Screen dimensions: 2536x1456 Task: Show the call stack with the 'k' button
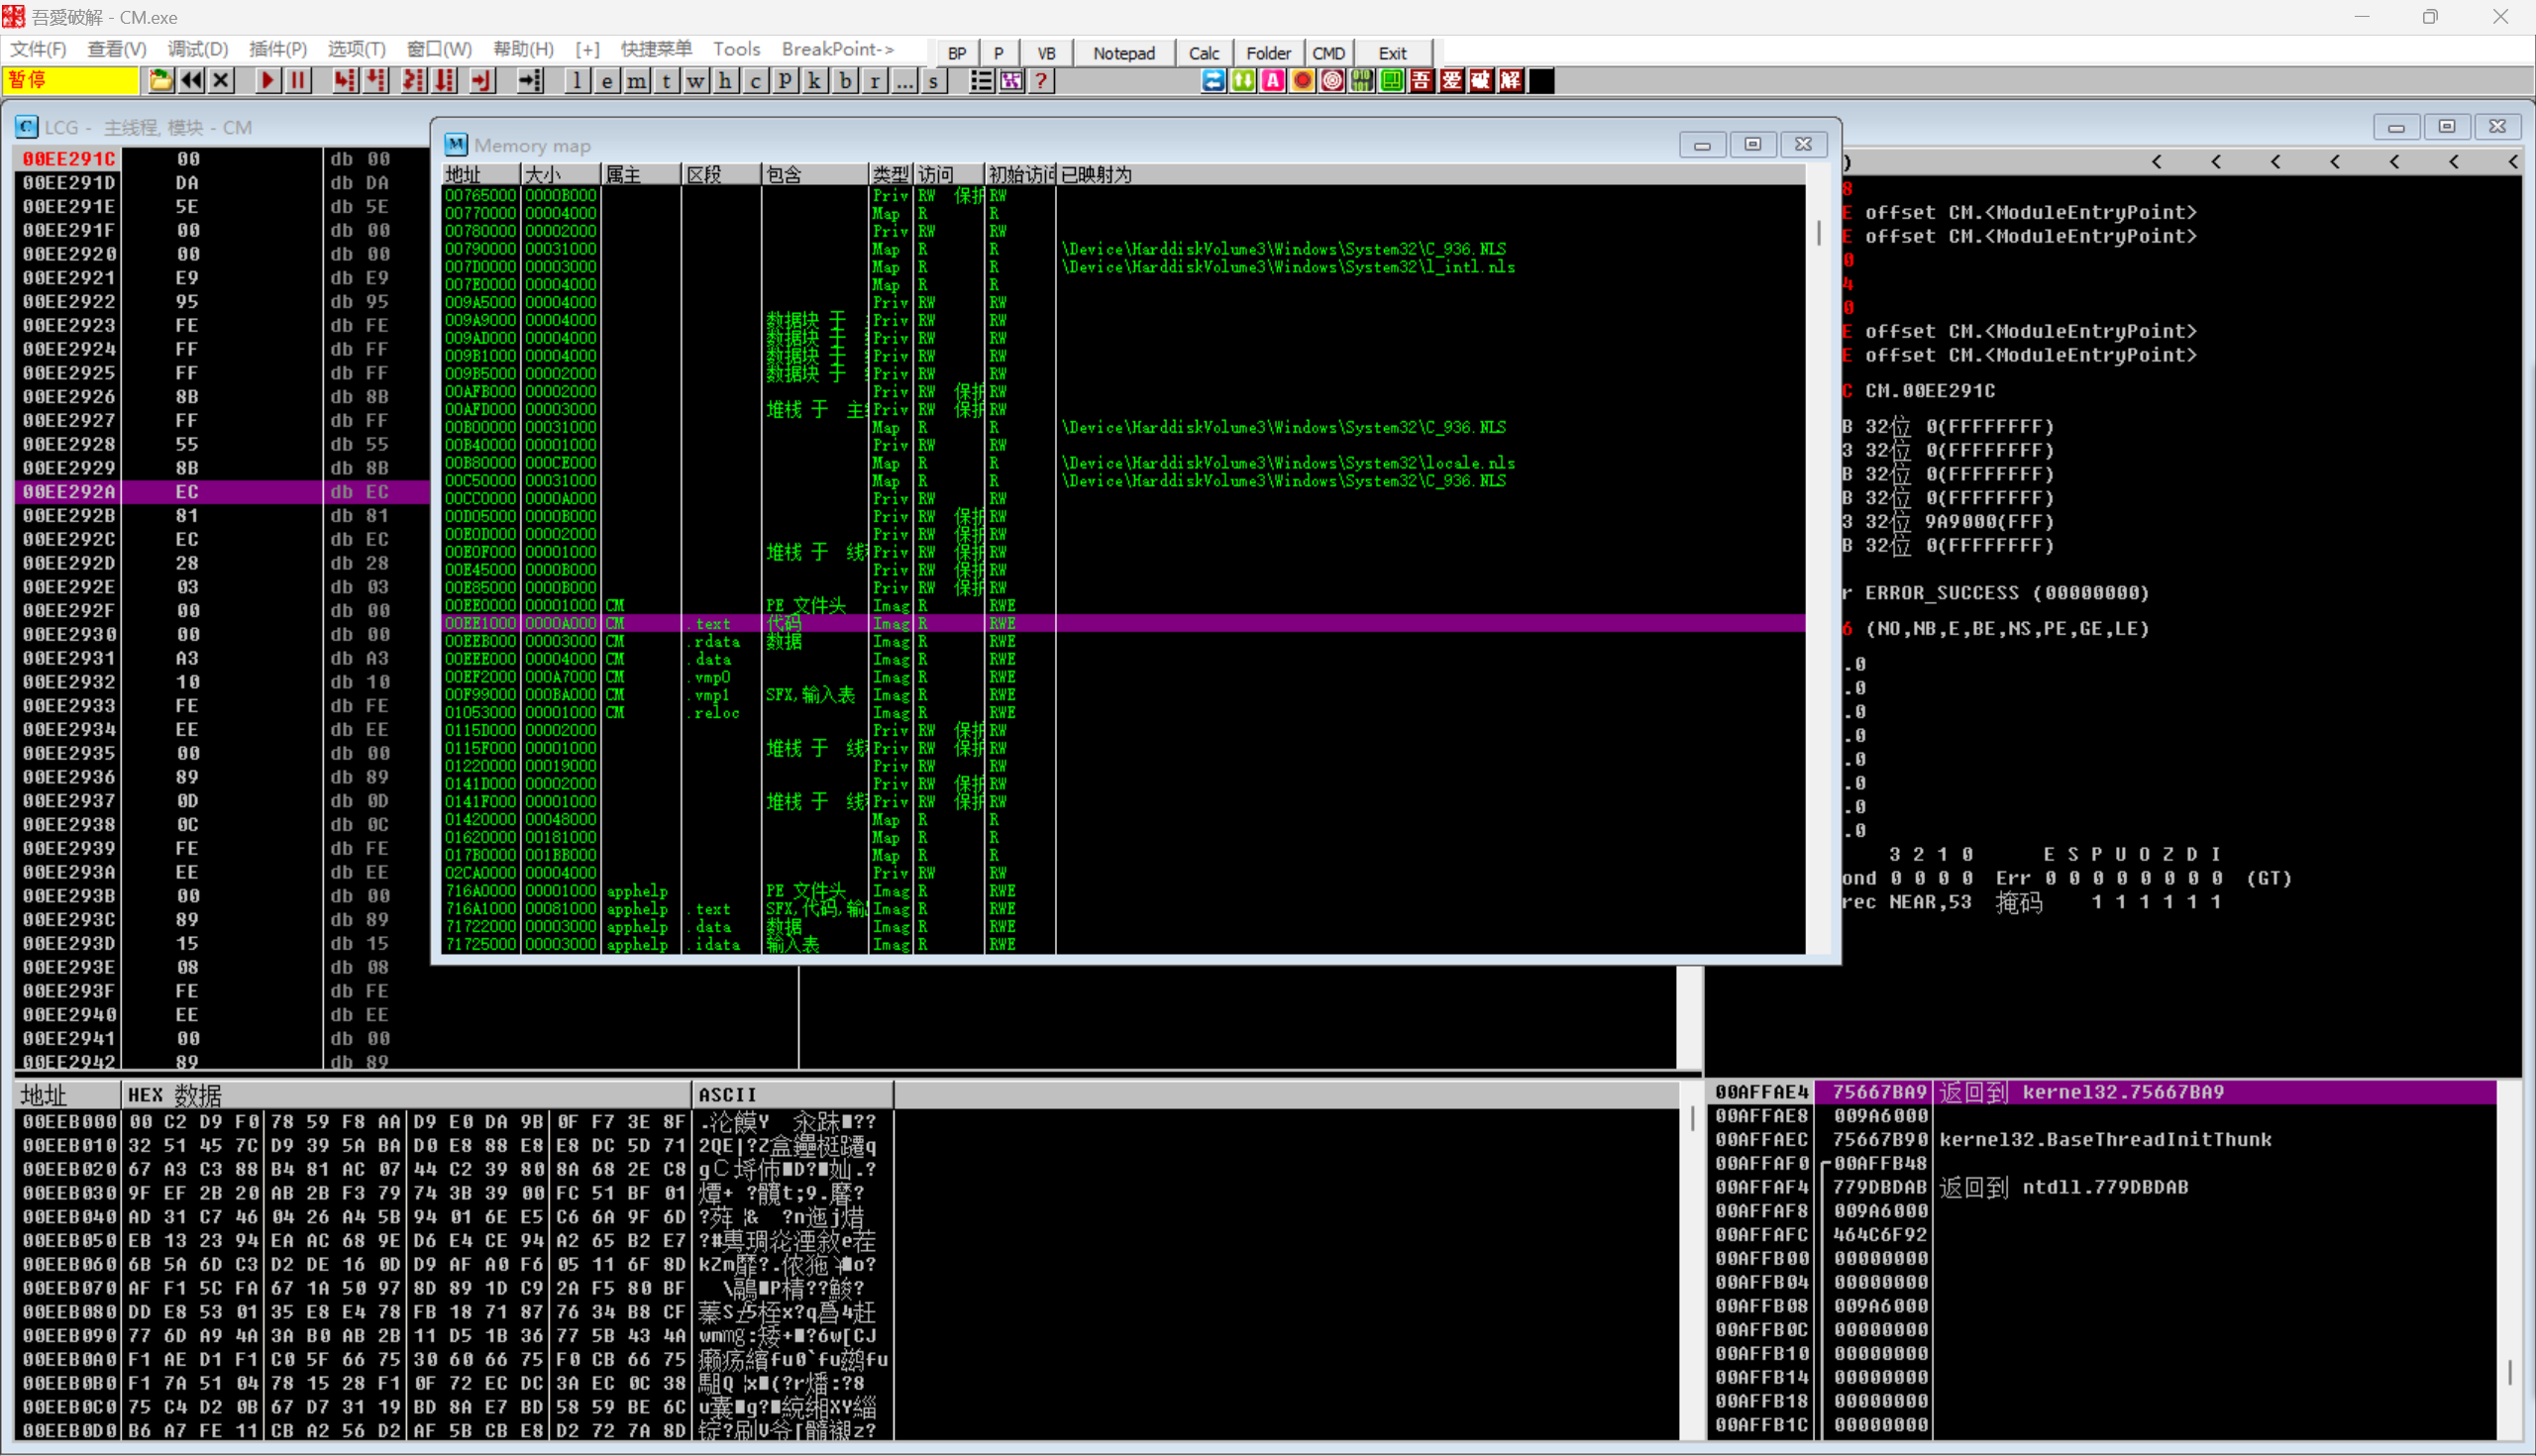(815, 81)
